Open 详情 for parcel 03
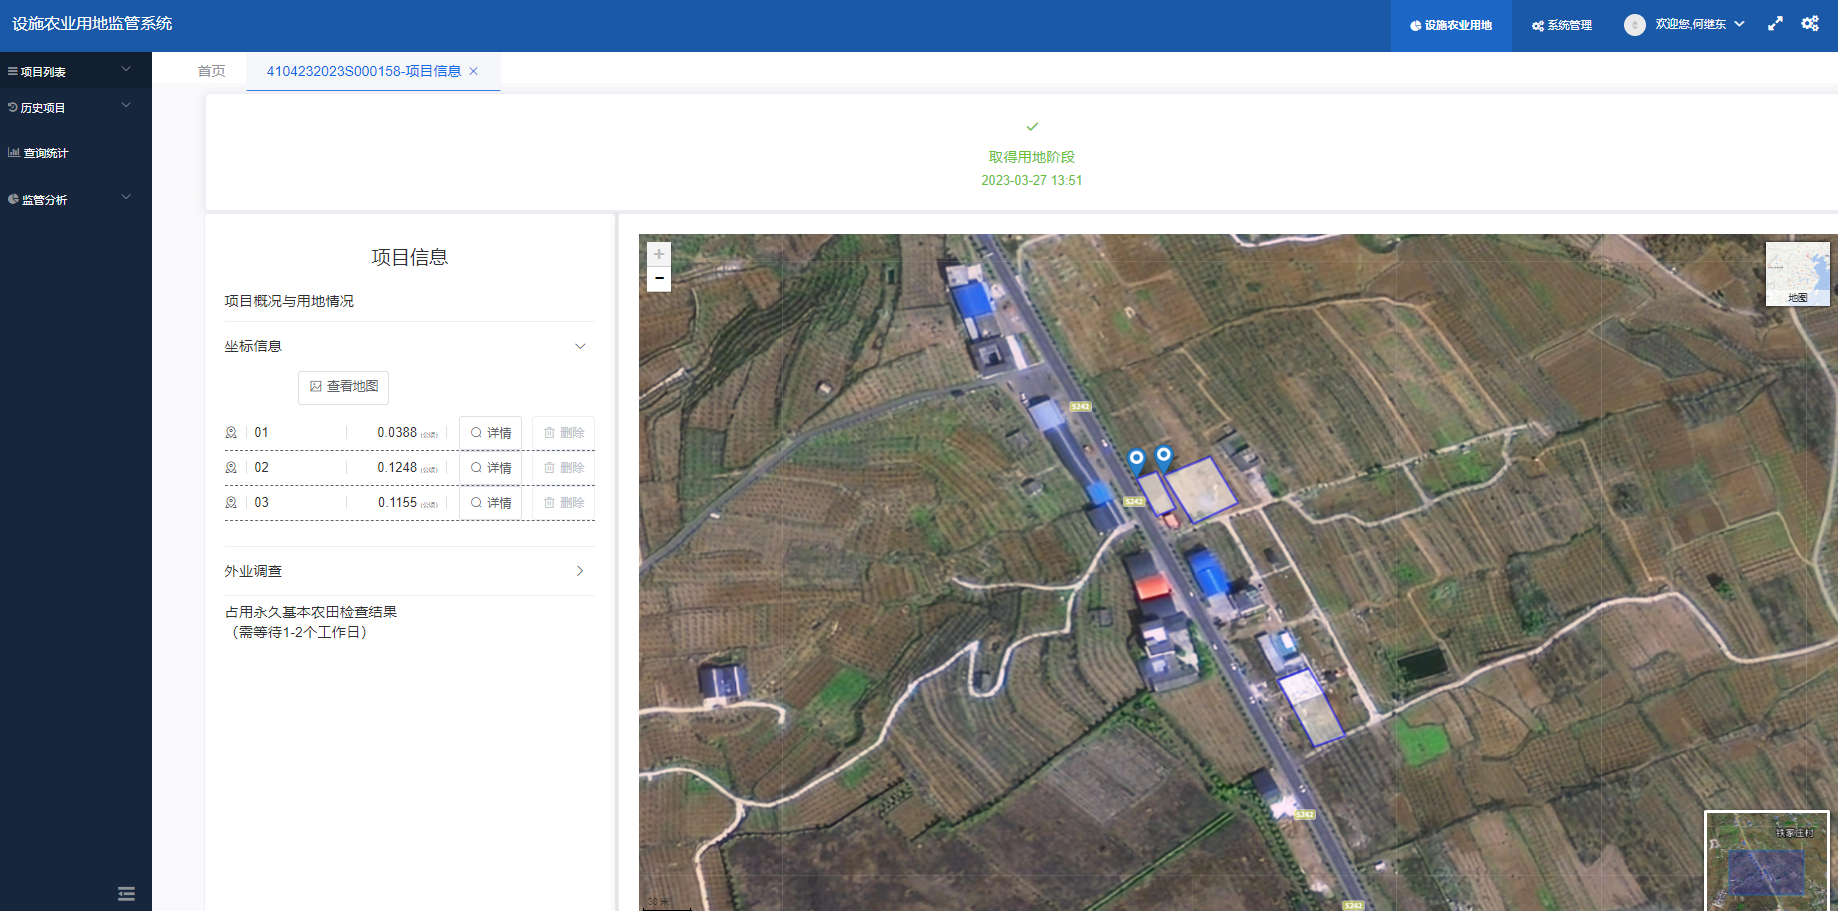 [490, 503]
